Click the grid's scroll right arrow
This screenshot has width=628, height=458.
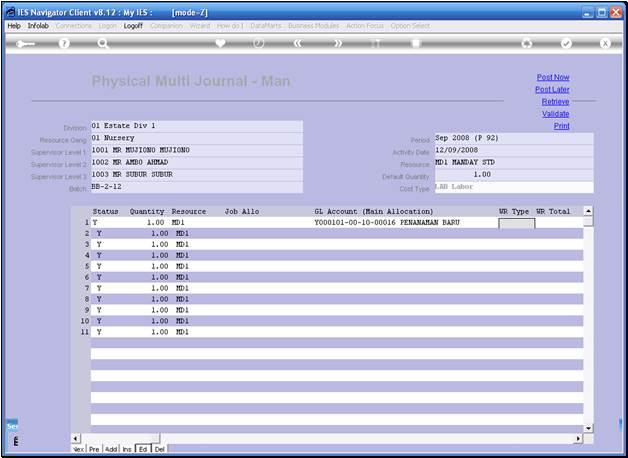point(578,438)
